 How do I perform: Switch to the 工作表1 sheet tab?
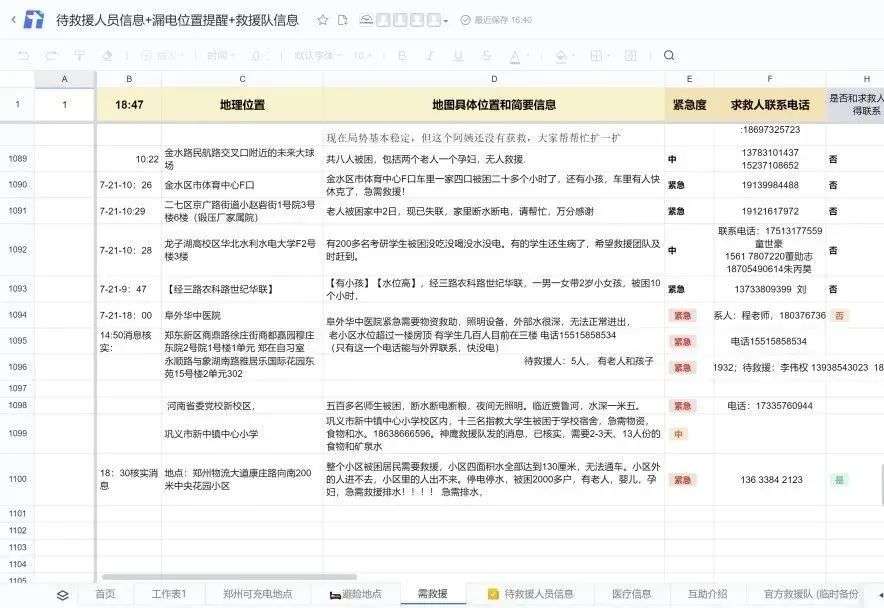click(169, 594)
